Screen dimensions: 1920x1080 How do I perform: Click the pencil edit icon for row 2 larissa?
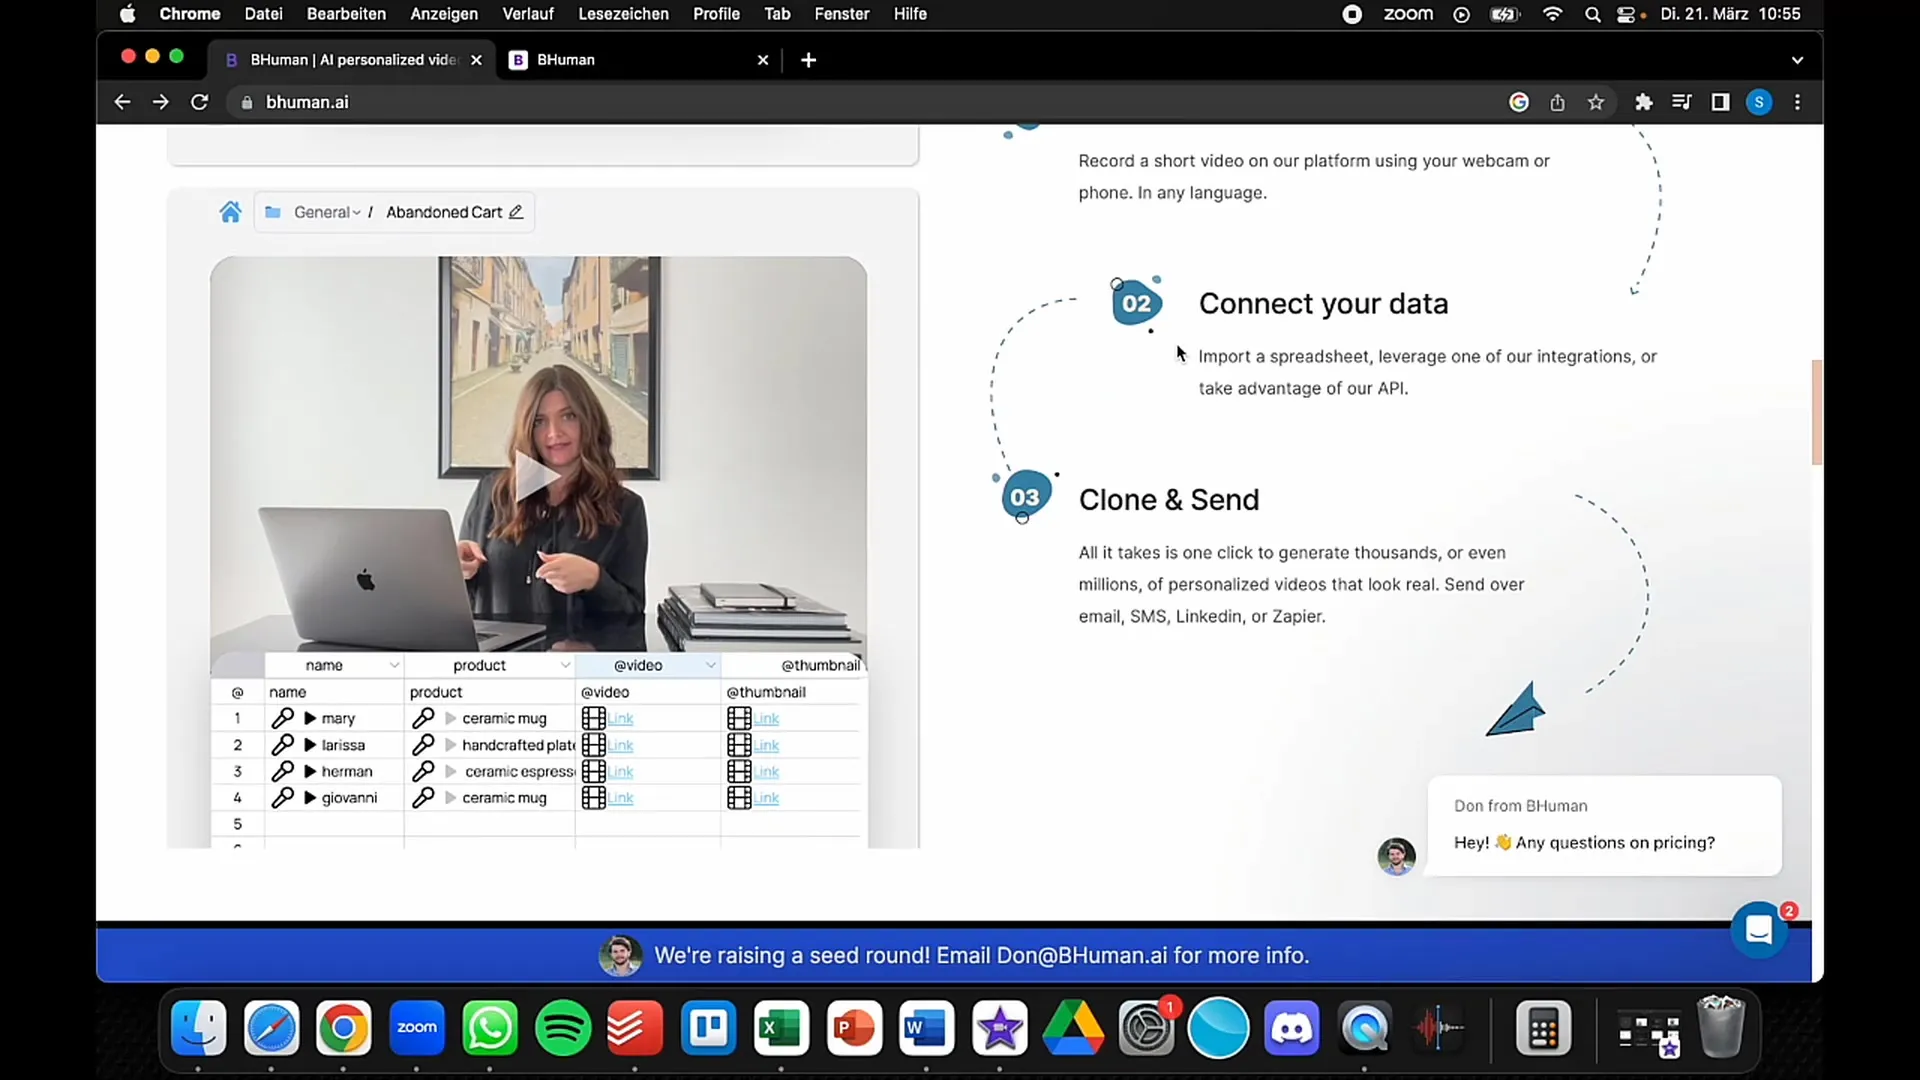pos(282,745)
